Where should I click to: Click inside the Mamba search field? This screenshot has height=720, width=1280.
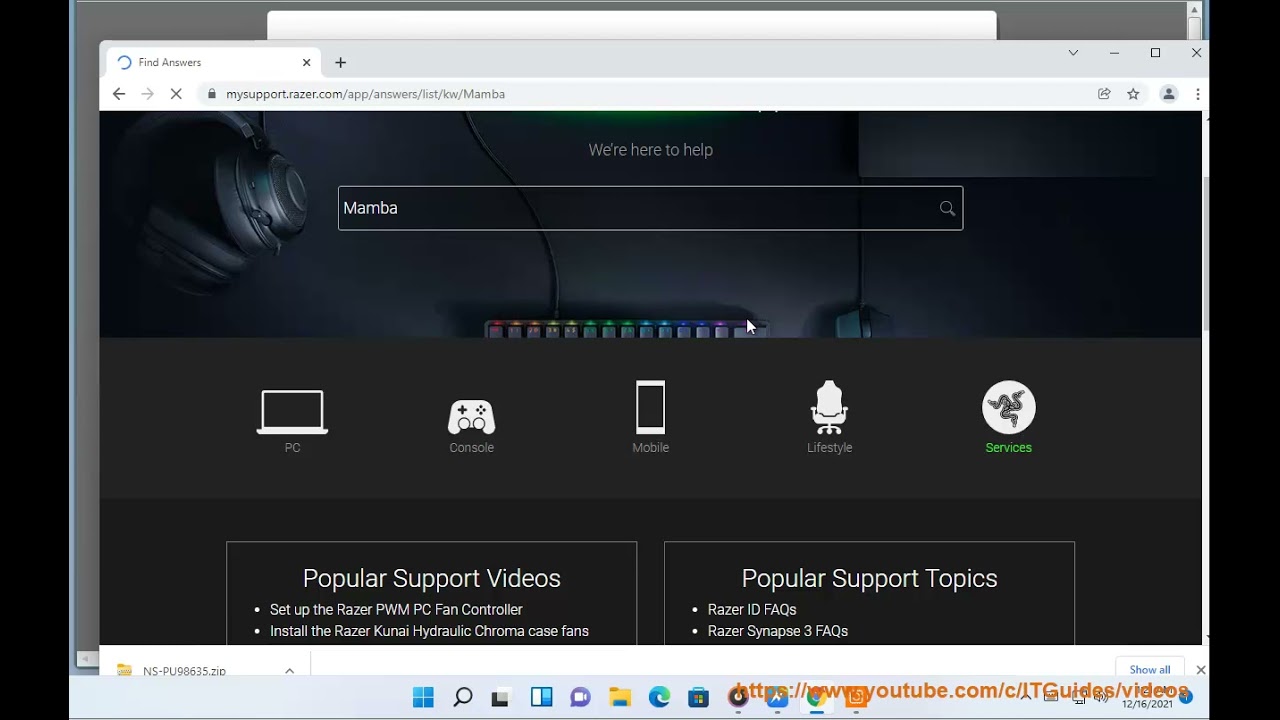pos(650,208)
